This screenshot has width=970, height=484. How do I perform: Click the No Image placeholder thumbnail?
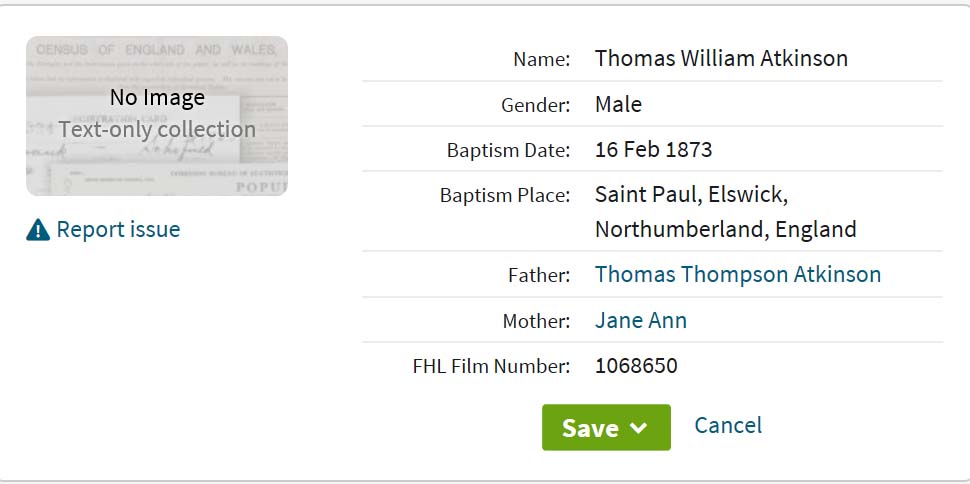[157, 116]
